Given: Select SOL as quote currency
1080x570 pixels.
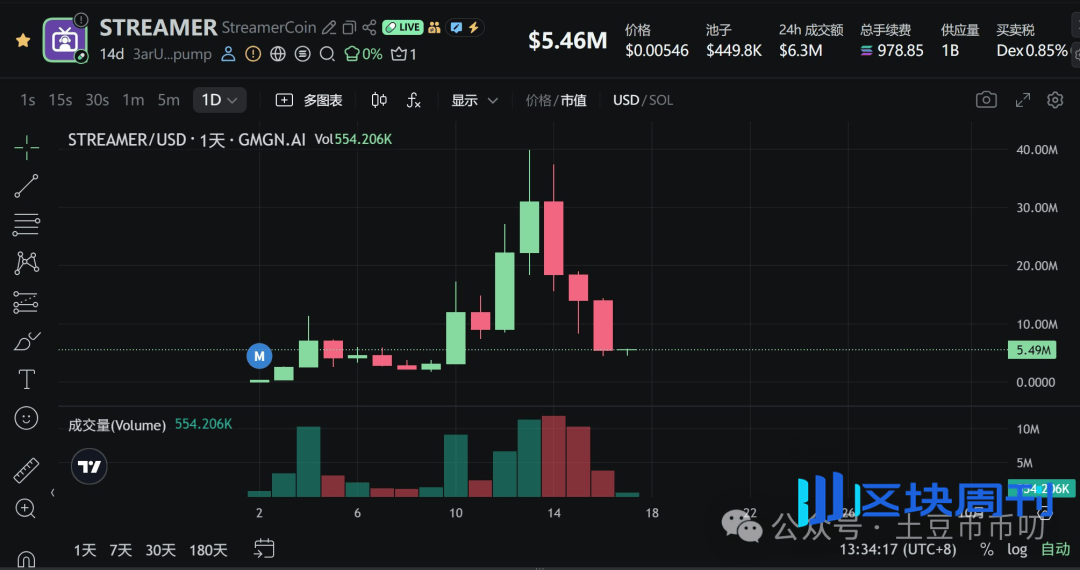Looking at the screenshot, I should point(661,101).
